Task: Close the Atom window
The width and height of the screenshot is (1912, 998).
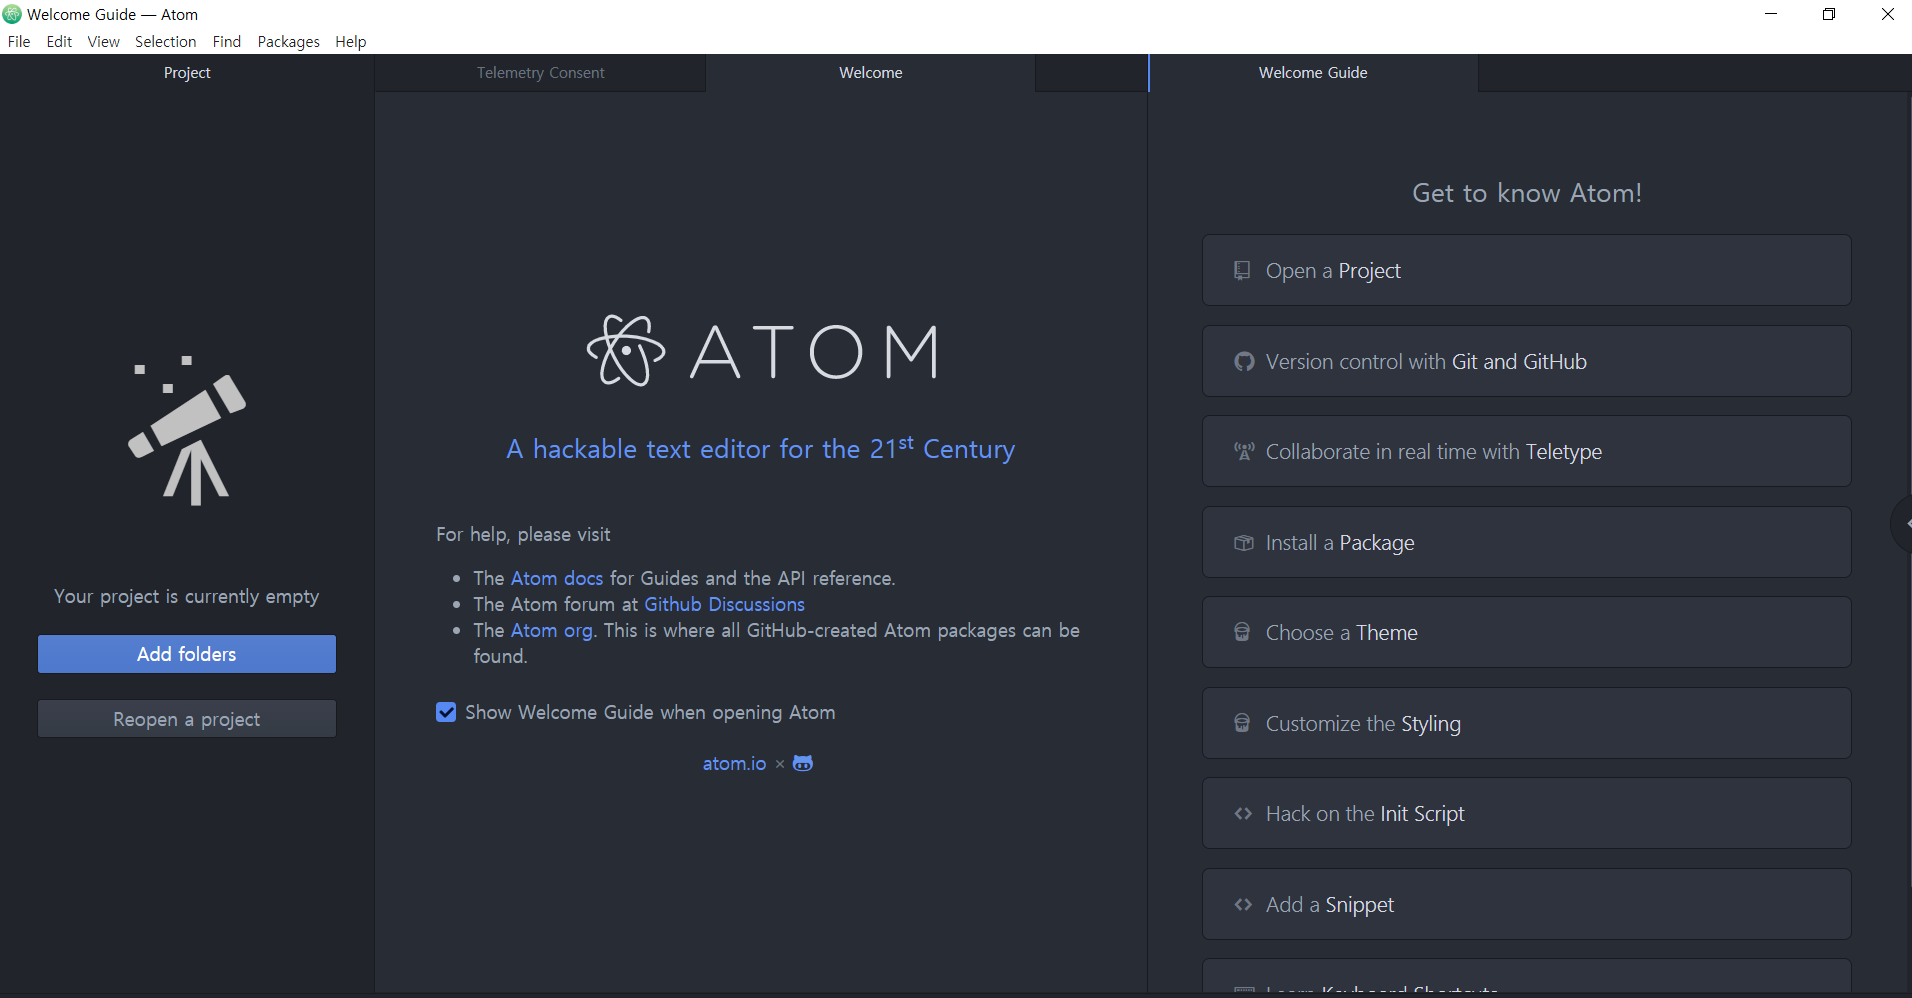Action: pos(1887,14)
